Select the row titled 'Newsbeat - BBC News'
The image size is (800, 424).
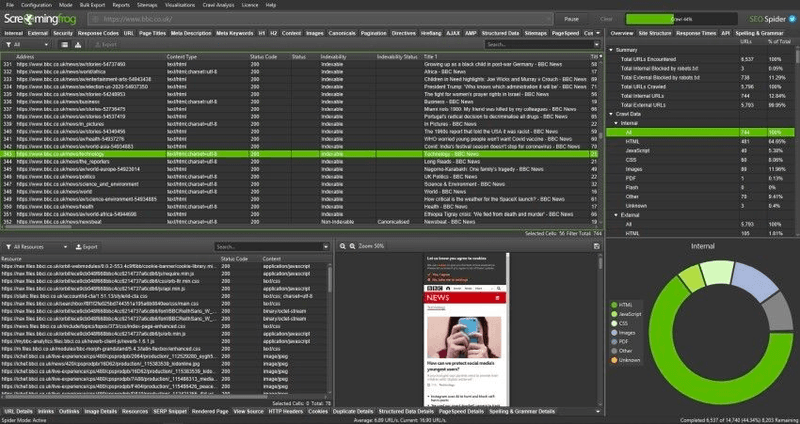point(301,222)
